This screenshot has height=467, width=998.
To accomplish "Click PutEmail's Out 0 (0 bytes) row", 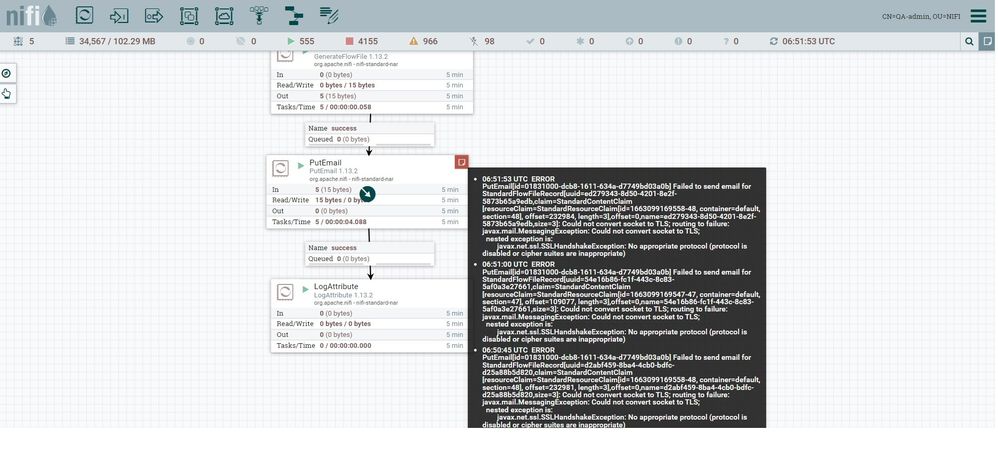I will click(367, 211).
